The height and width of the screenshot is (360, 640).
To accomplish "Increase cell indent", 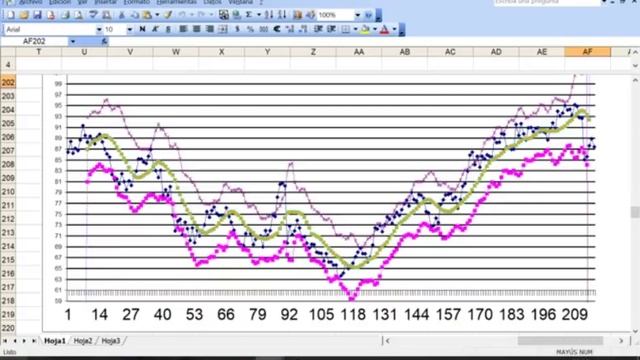I will (x=331, y=29).
